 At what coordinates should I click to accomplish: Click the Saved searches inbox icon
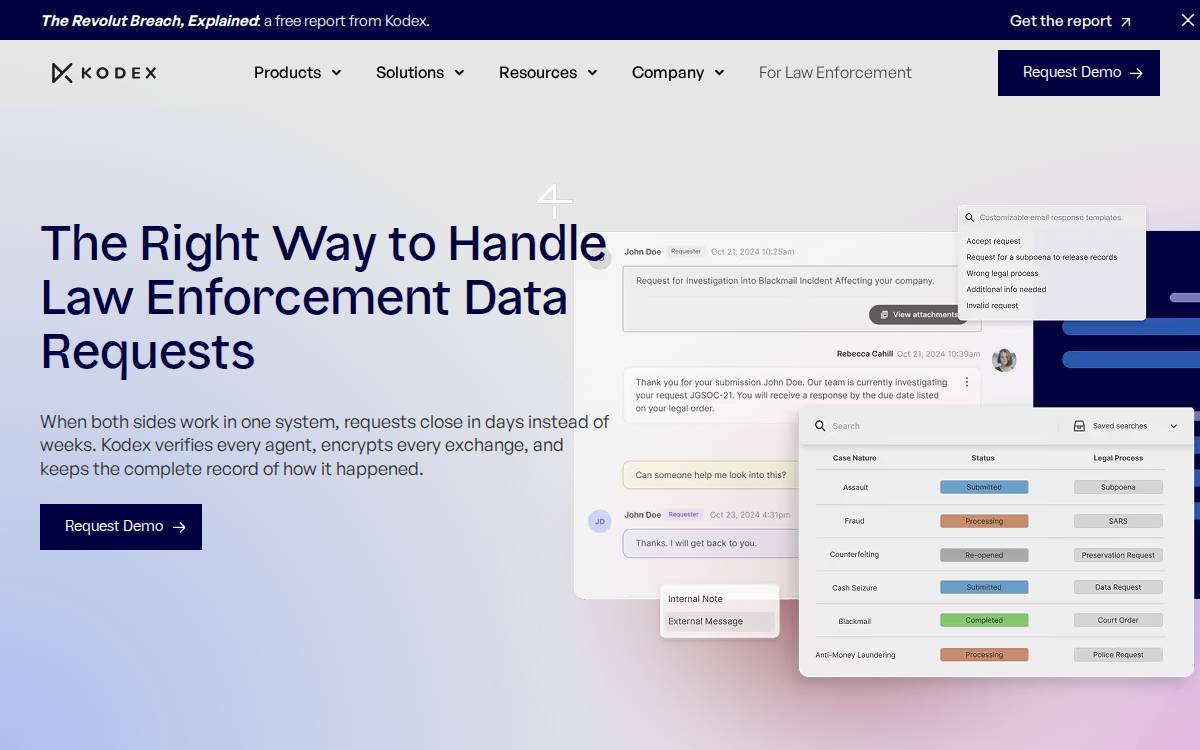point(1079,426)
